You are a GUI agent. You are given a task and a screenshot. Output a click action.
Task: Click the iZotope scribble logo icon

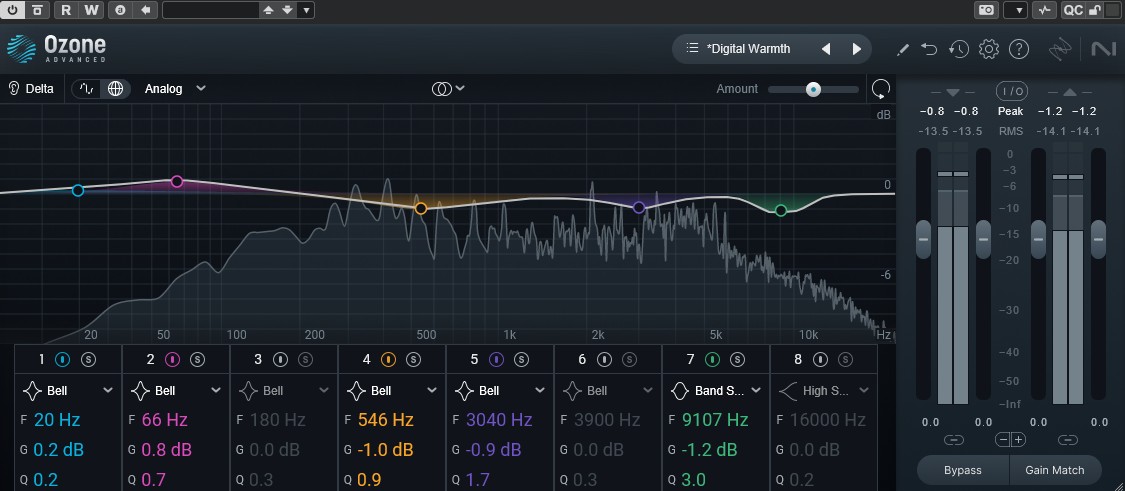click(1060, 49)
